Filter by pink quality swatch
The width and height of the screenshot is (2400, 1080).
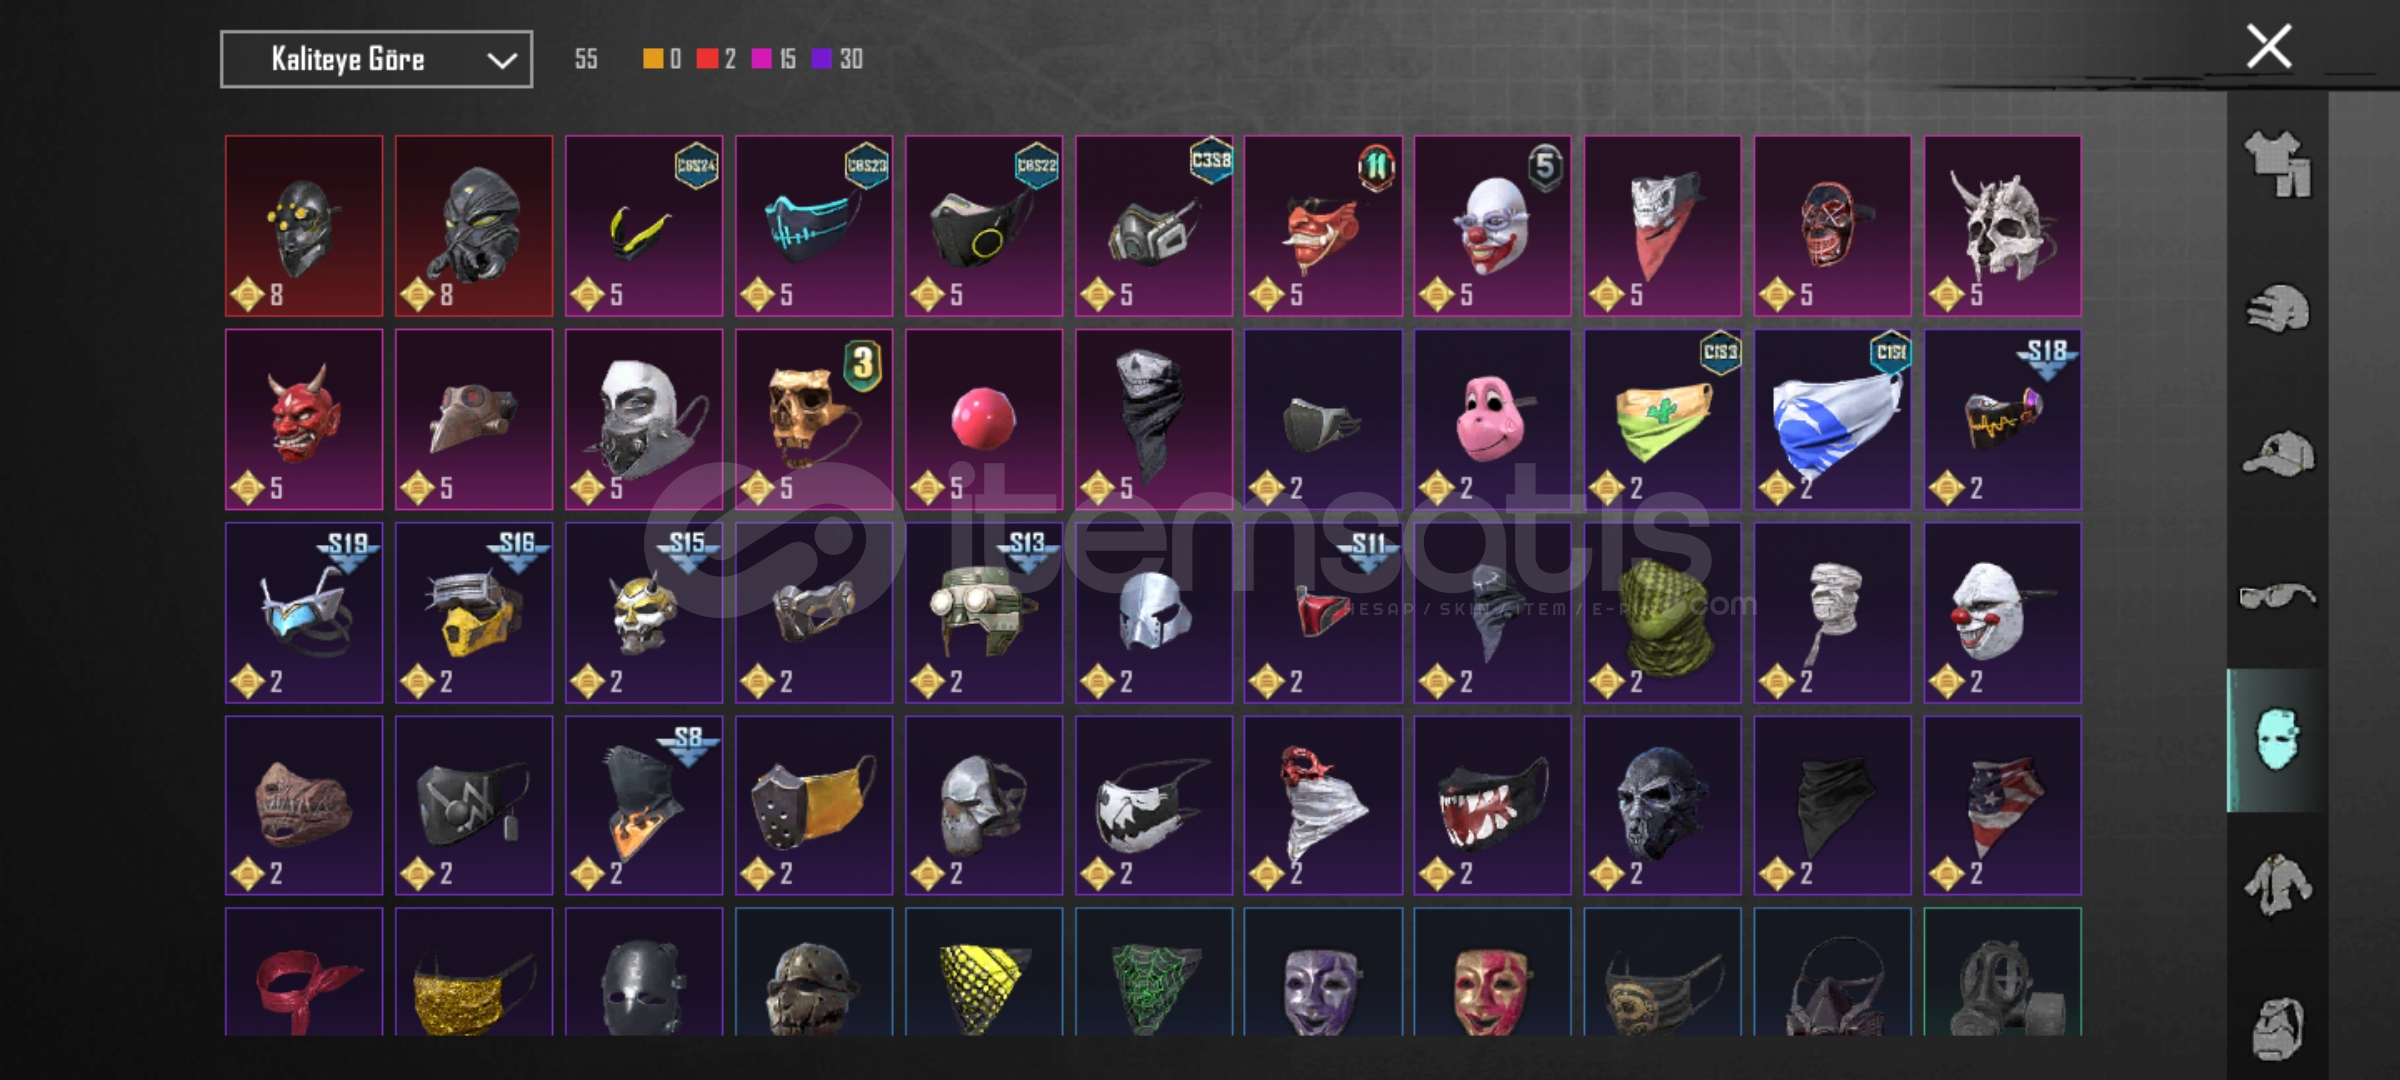click(762, 59)
